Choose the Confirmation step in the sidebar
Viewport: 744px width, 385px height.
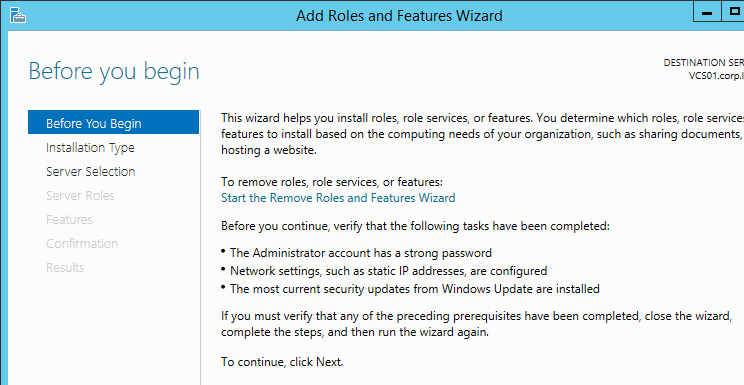point(82,244)
